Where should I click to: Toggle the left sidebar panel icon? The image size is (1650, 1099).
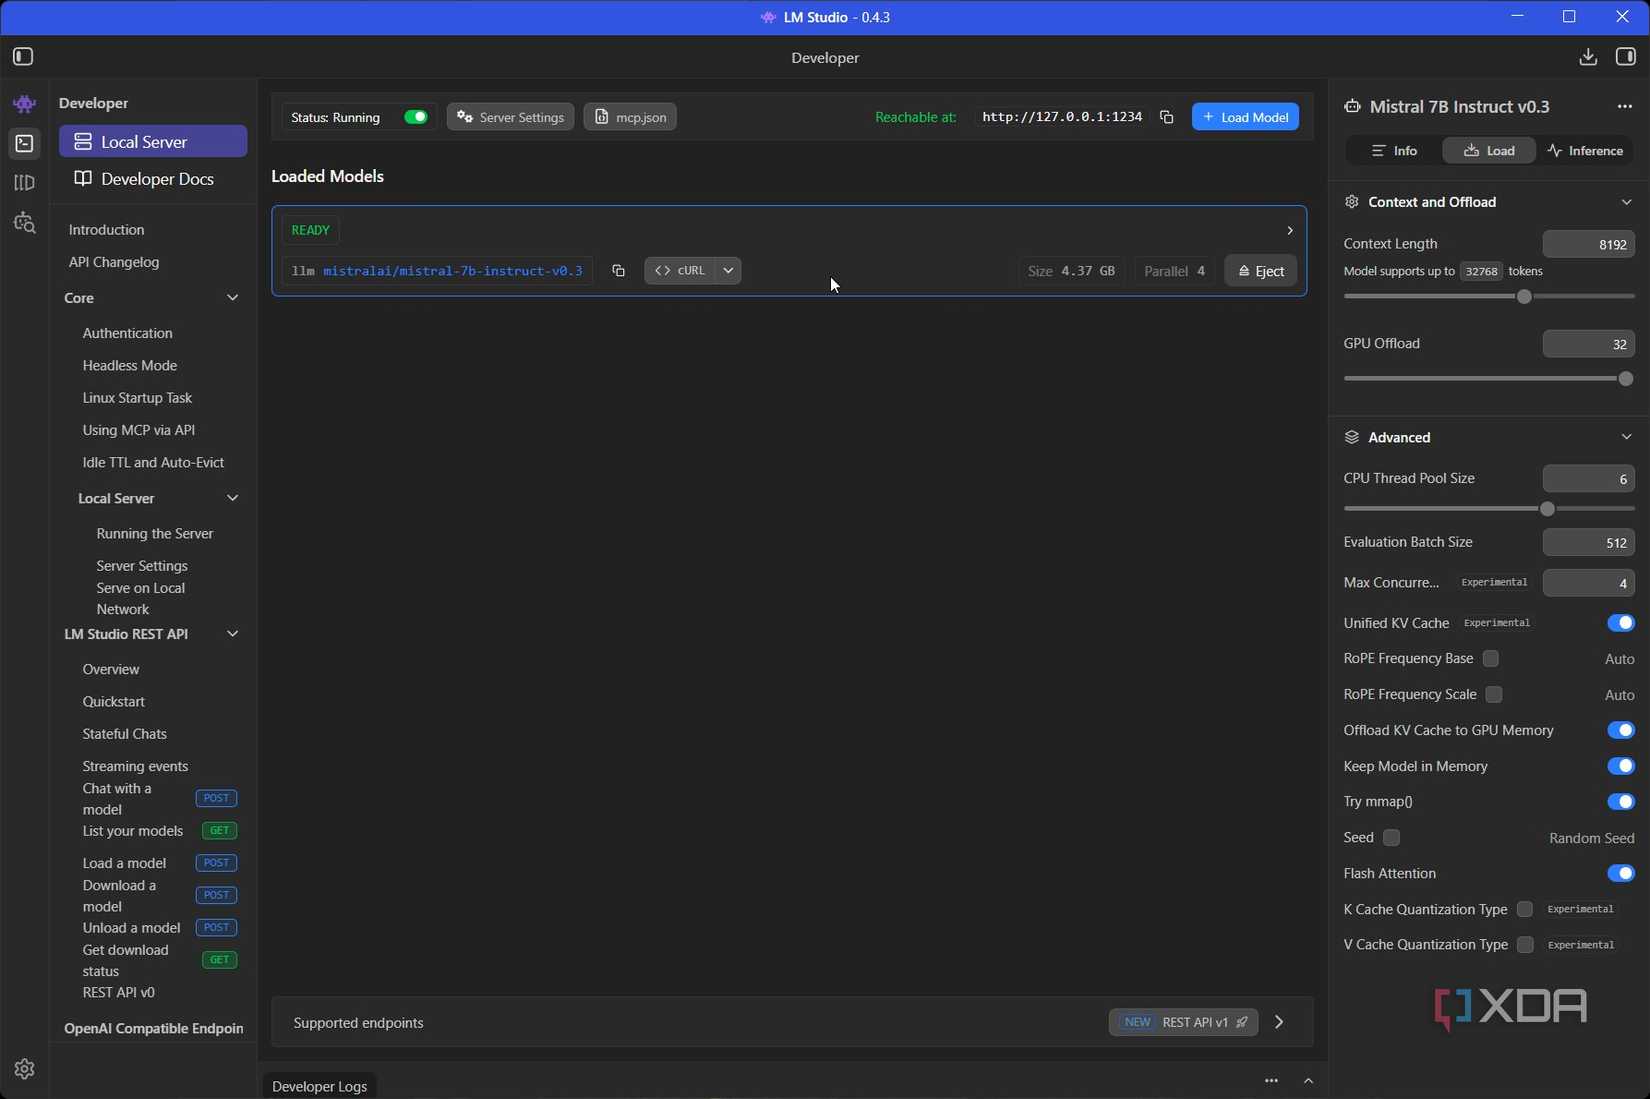pyautogui.click(x=23, y=57)
